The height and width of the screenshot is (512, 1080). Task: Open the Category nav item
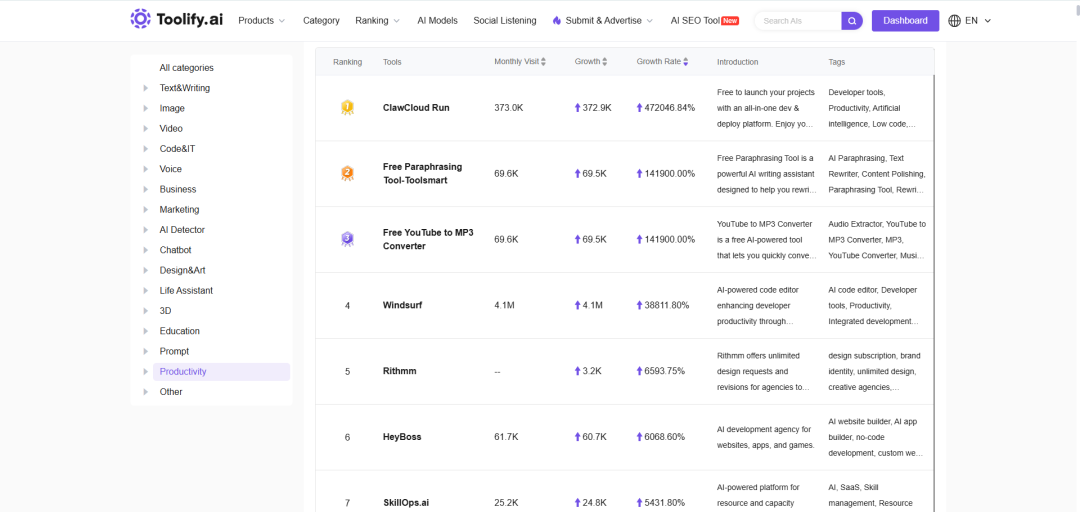321,21
